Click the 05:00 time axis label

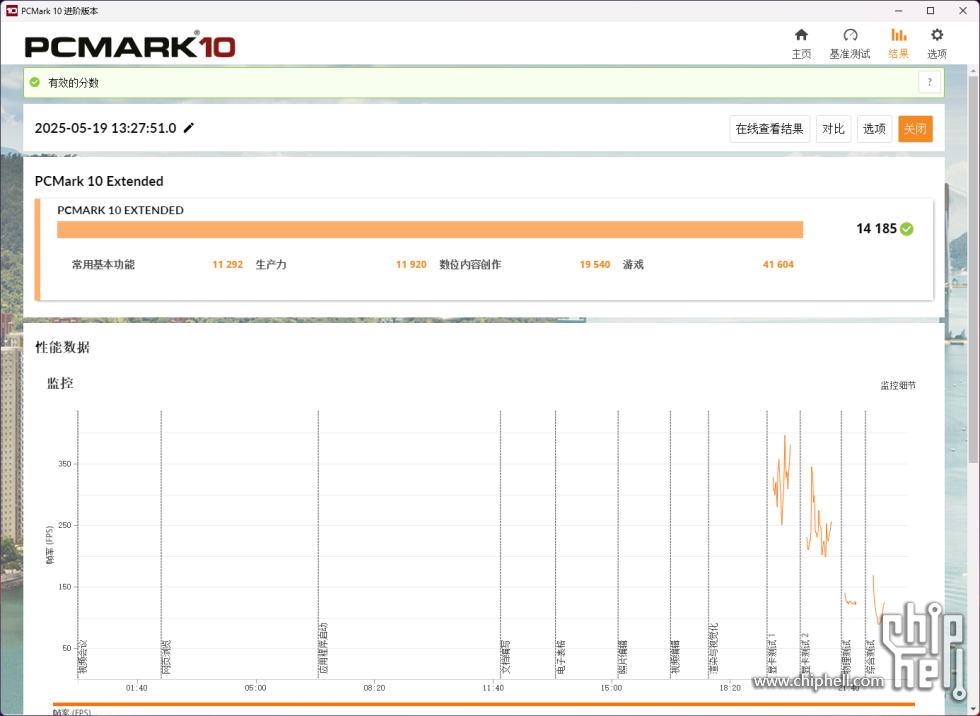(x=255, y=688)
